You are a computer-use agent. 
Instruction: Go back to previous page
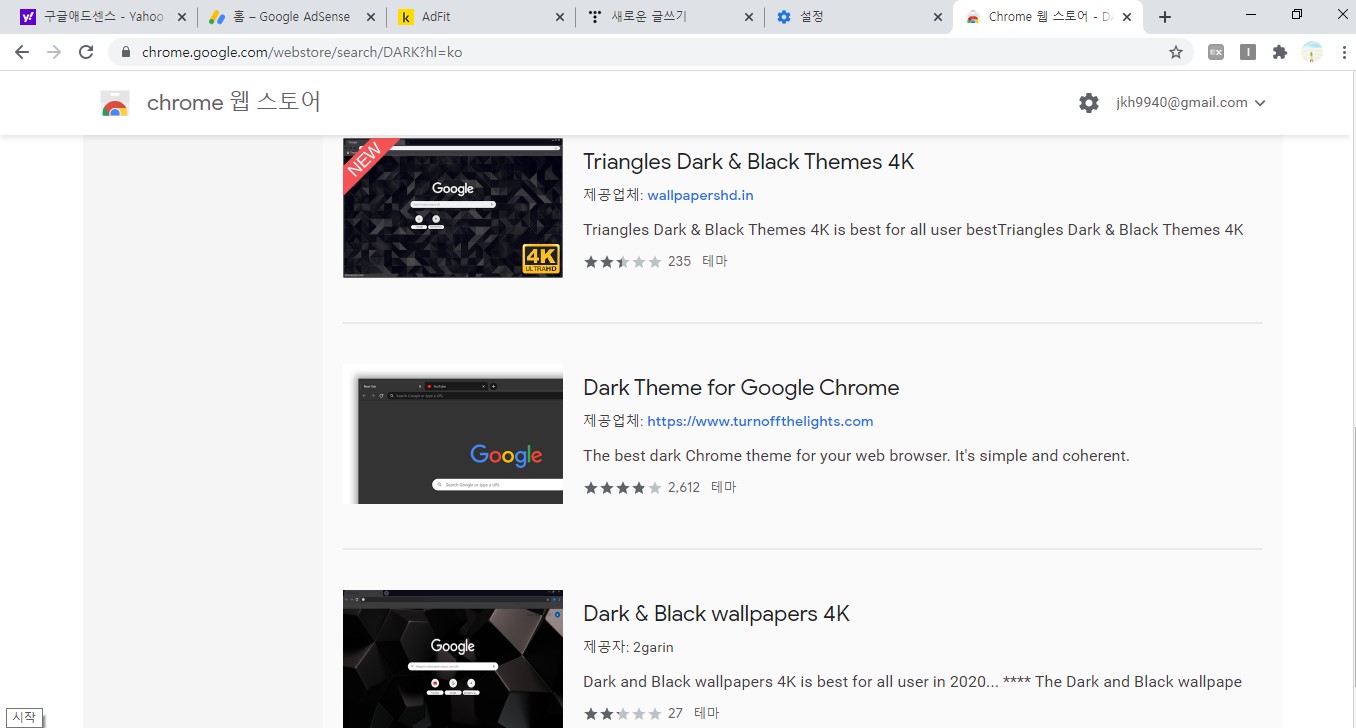22,52
